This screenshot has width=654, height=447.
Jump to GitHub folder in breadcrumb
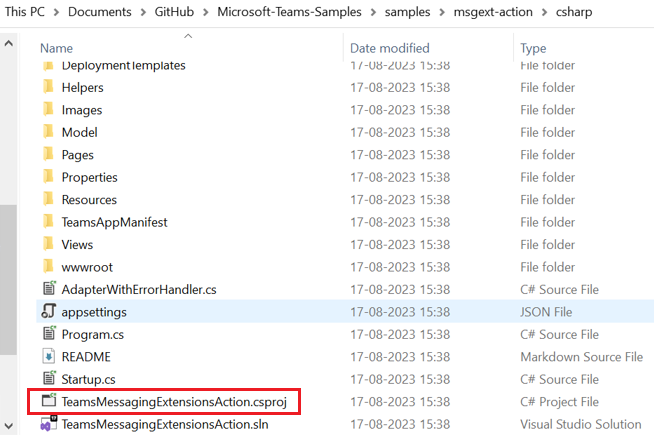(174, 12)
